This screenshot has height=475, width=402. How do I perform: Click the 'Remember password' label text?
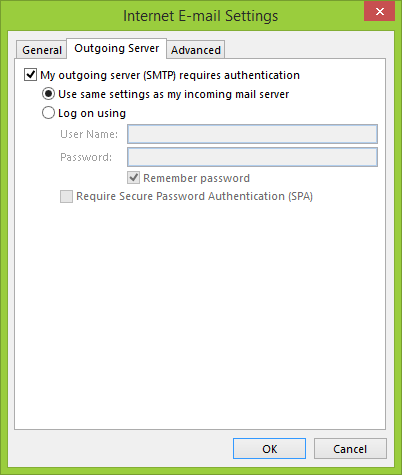(196, 178)
